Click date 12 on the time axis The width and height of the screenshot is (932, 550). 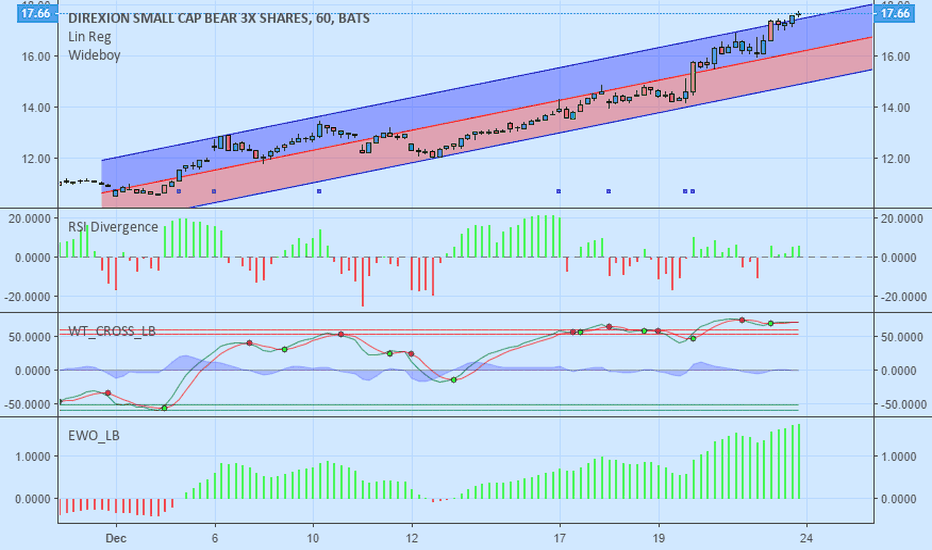pos(412,539)
